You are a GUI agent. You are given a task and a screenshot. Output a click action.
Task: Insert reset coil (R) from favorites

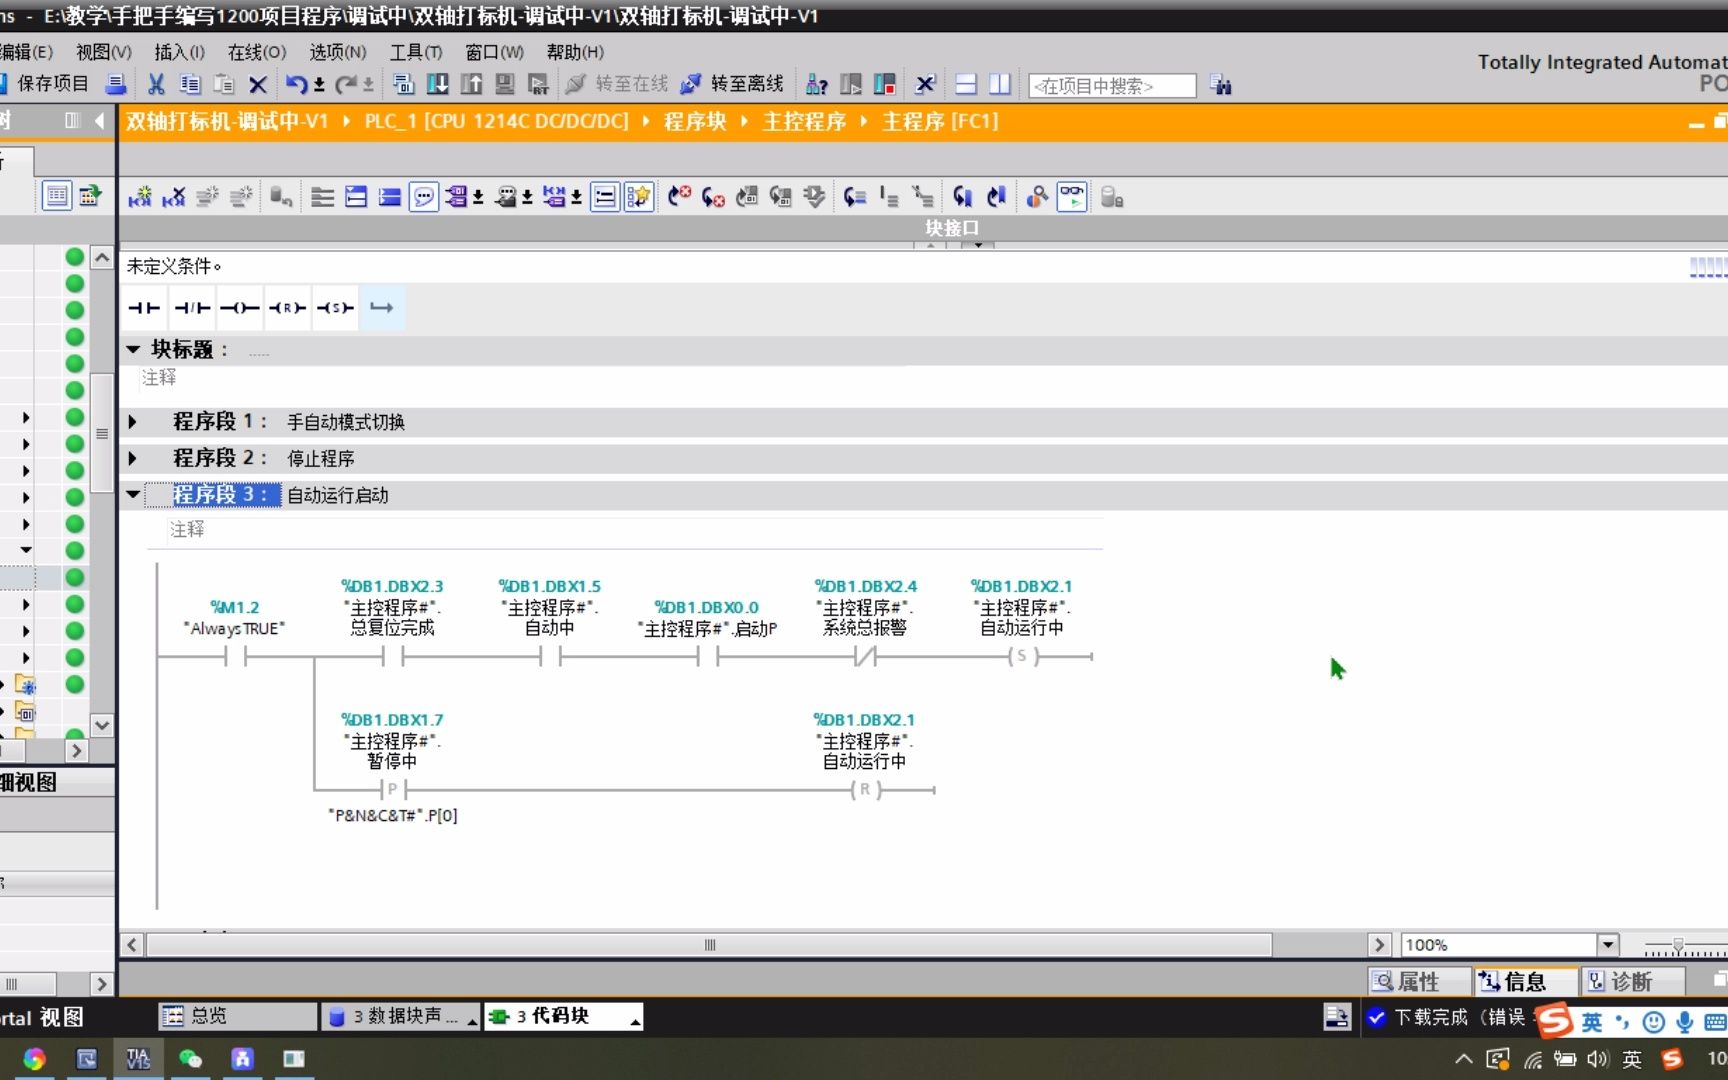pos(287,308)
